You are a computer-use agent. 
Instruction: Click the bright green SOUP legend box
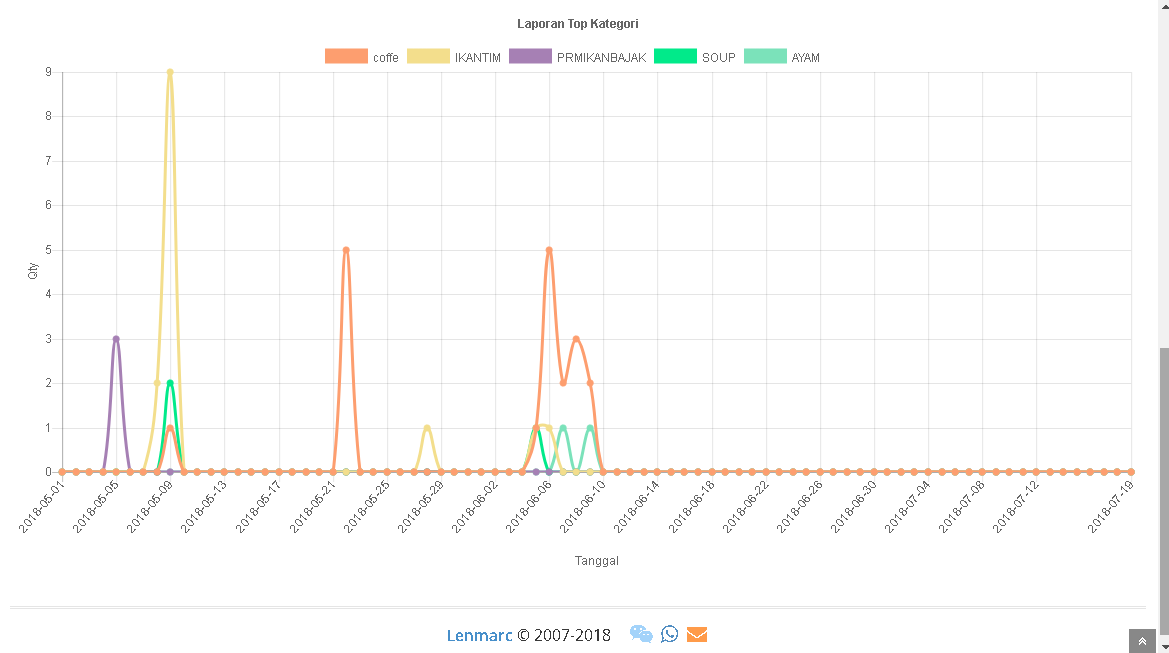click(675, 57)
